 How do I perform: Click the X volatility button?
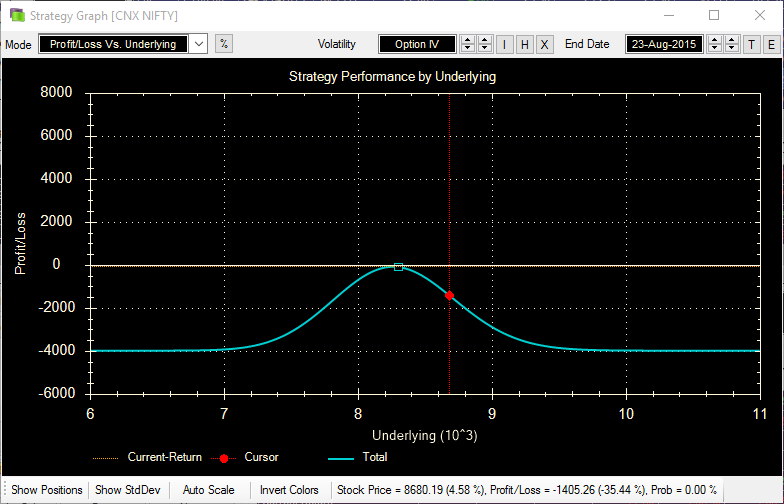click(x=544, y=44)
